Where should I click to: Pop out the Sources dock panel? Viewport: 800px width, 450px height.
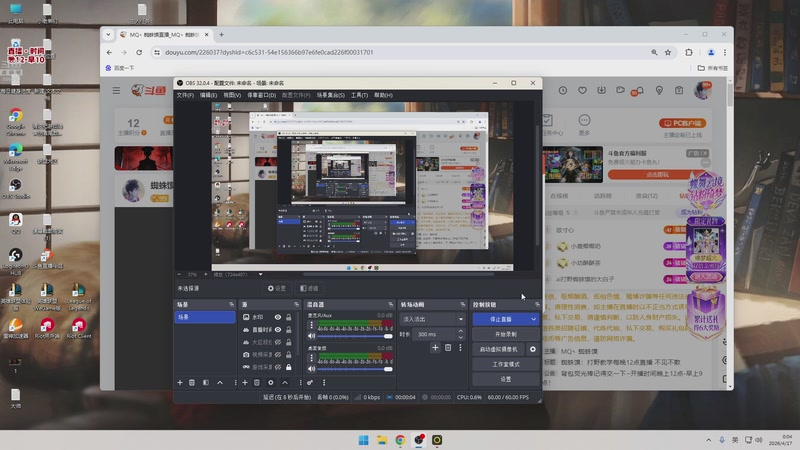click(x=296, y=305)
